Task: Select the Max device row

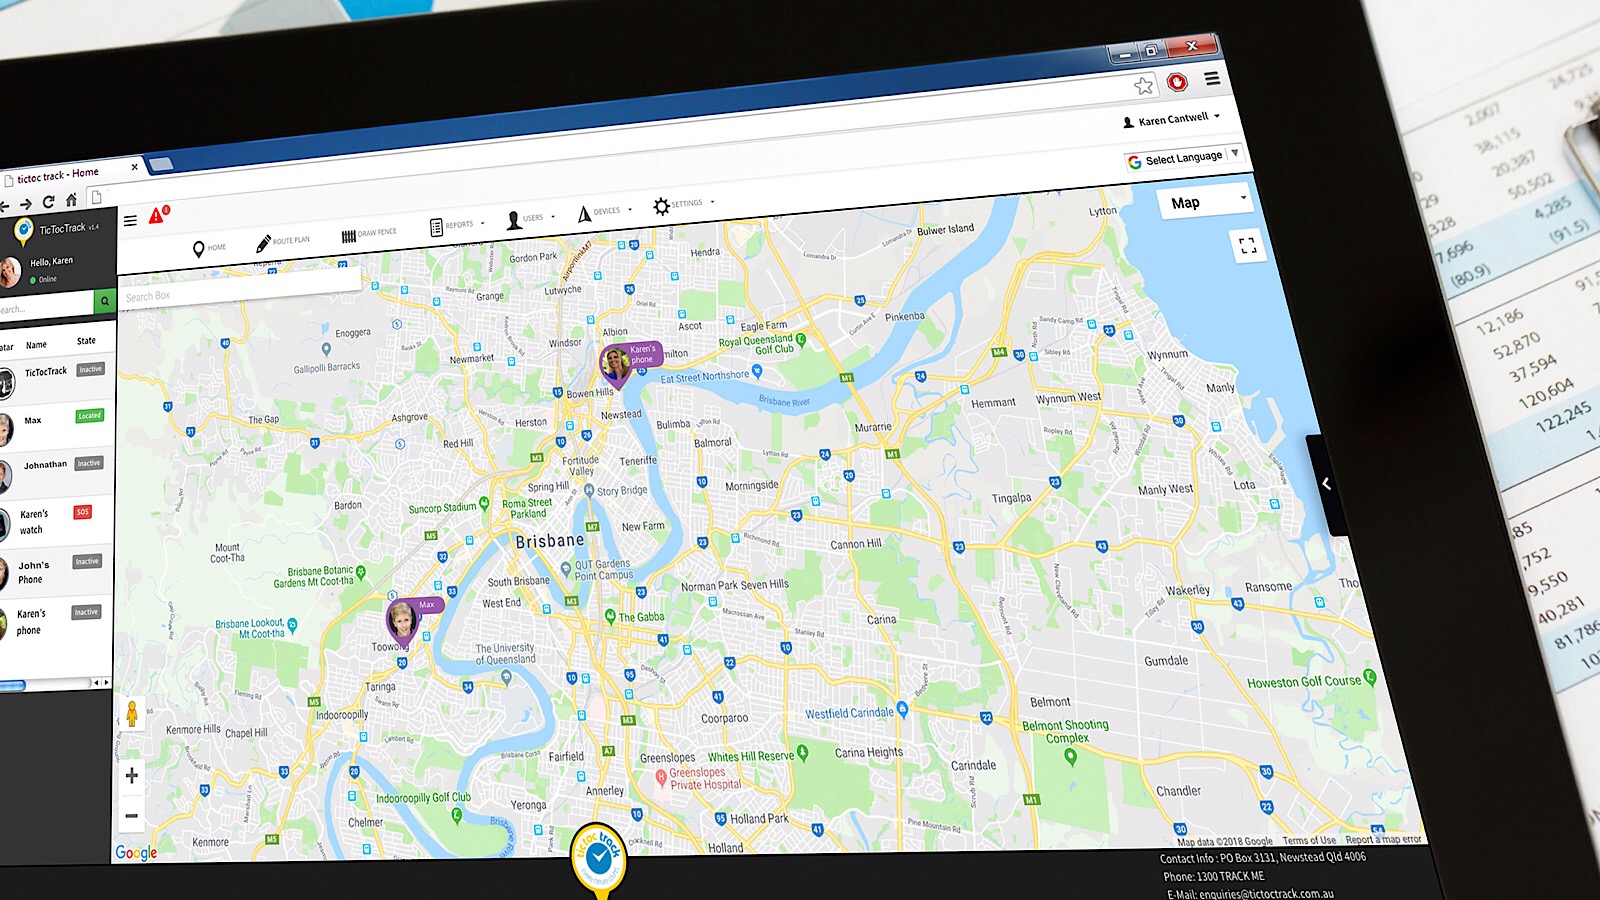Action: [x=56, y=423]
